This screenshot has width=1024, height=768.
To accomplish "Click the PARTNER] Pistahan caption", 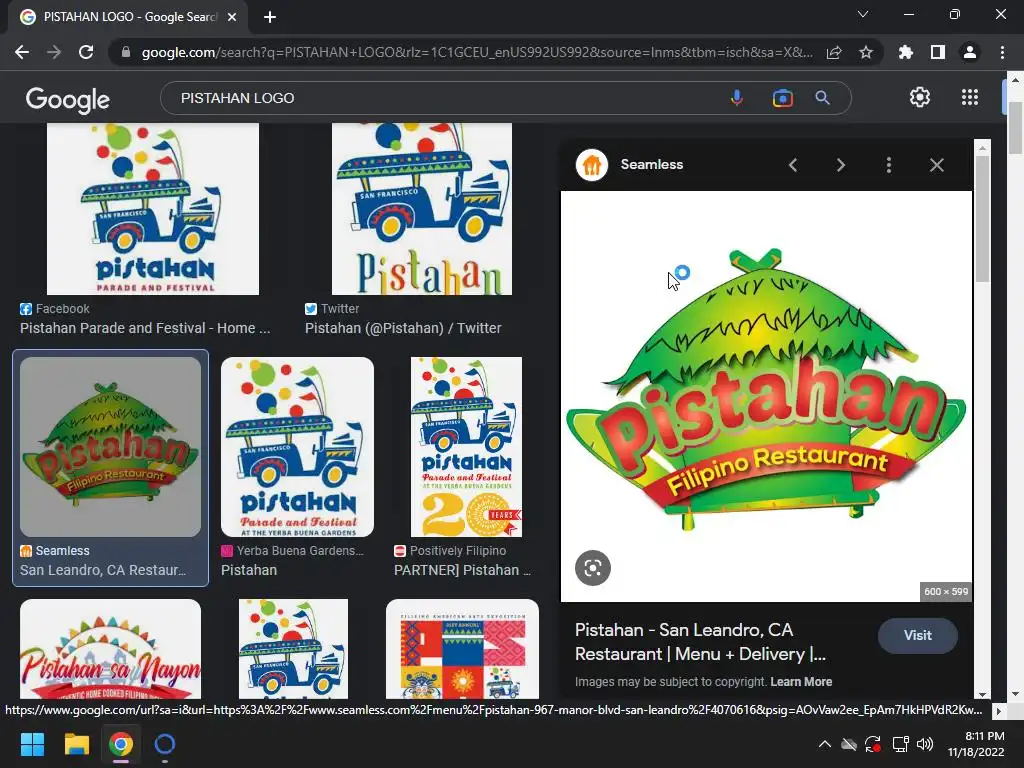I will coord(462,570).
